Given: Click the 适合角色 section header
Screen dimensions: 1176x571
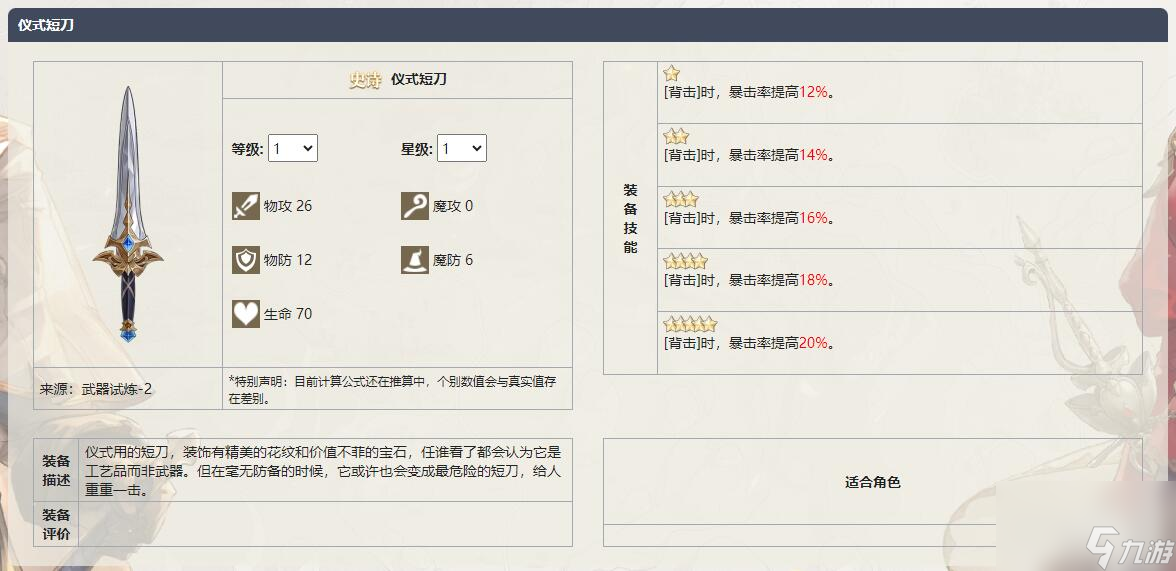Looking at the screenshot, I should pos(872,482).
